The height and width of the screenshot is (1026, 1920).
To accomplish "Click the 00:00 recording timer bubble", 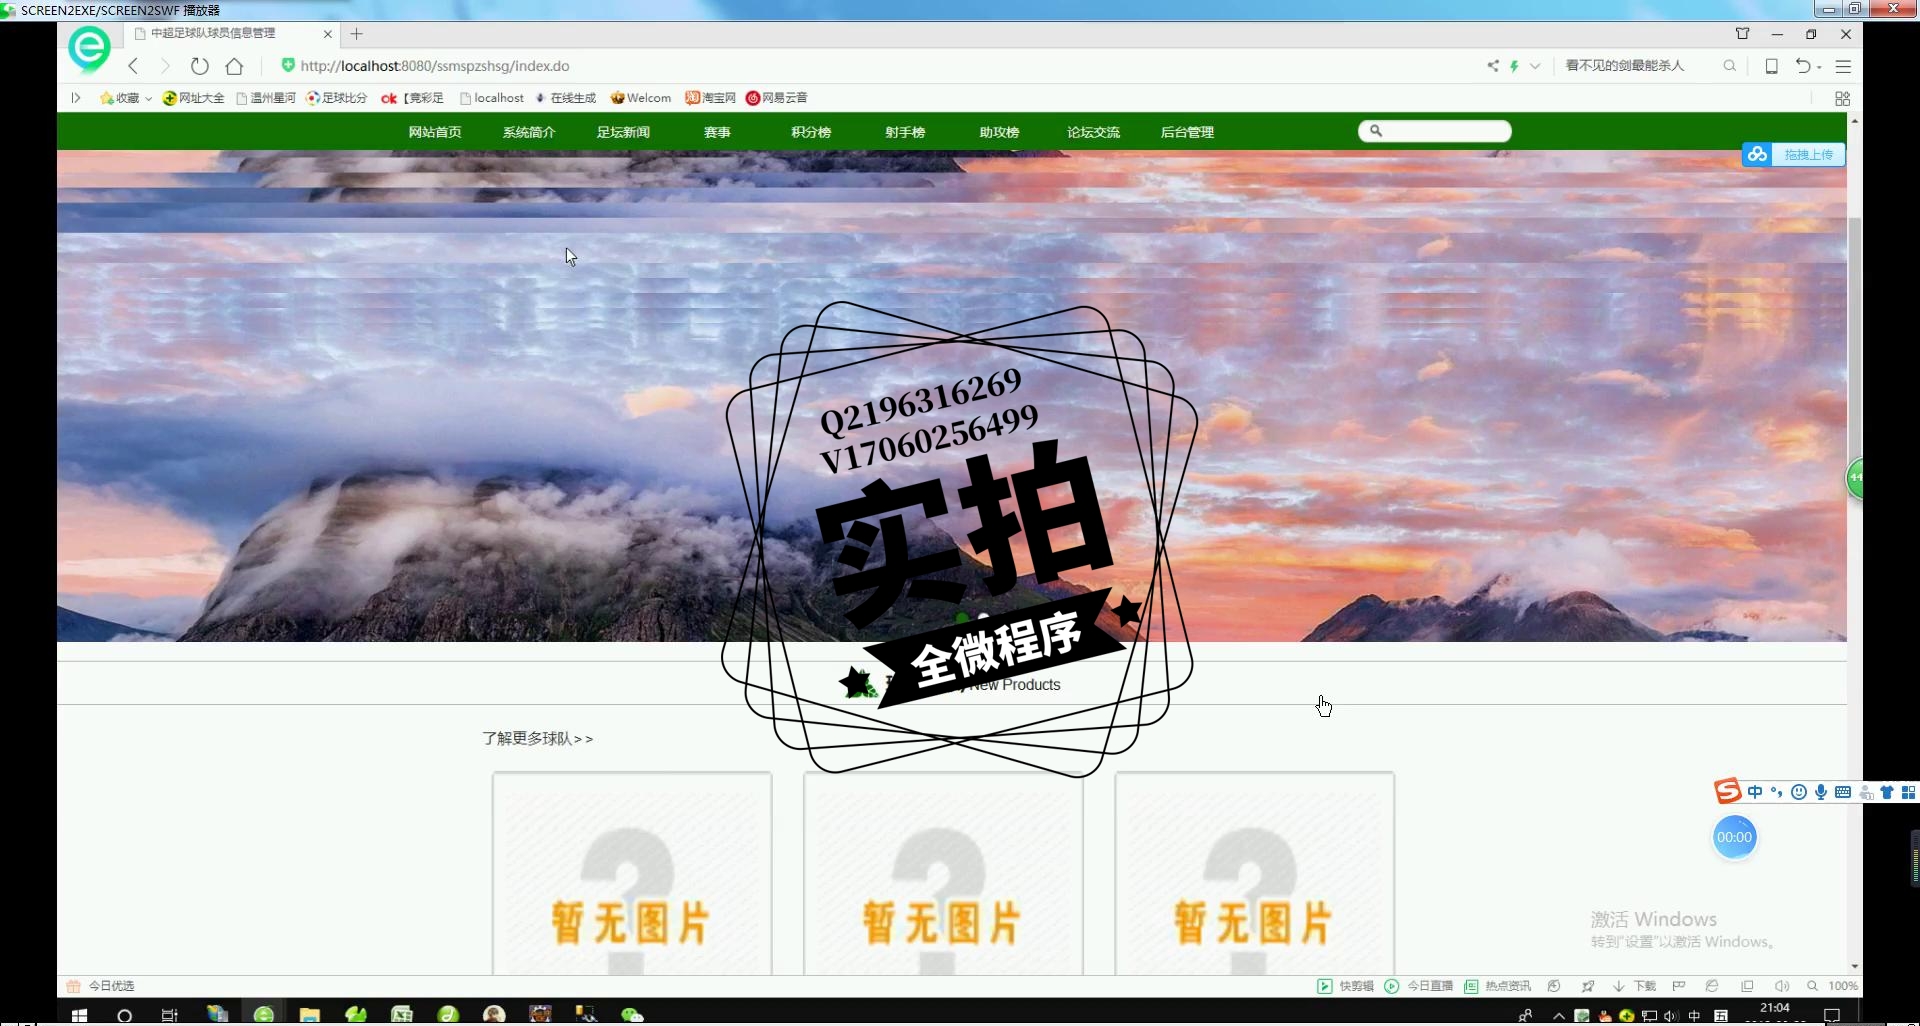I will 1734,837.
